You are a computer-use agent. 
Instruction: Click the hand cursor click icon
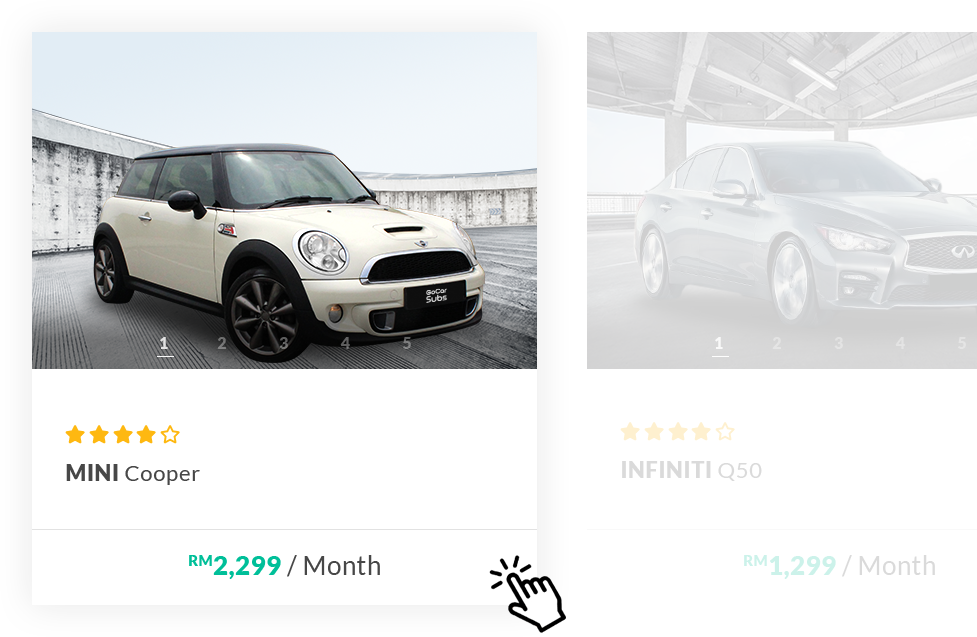(x=528, y=593)
